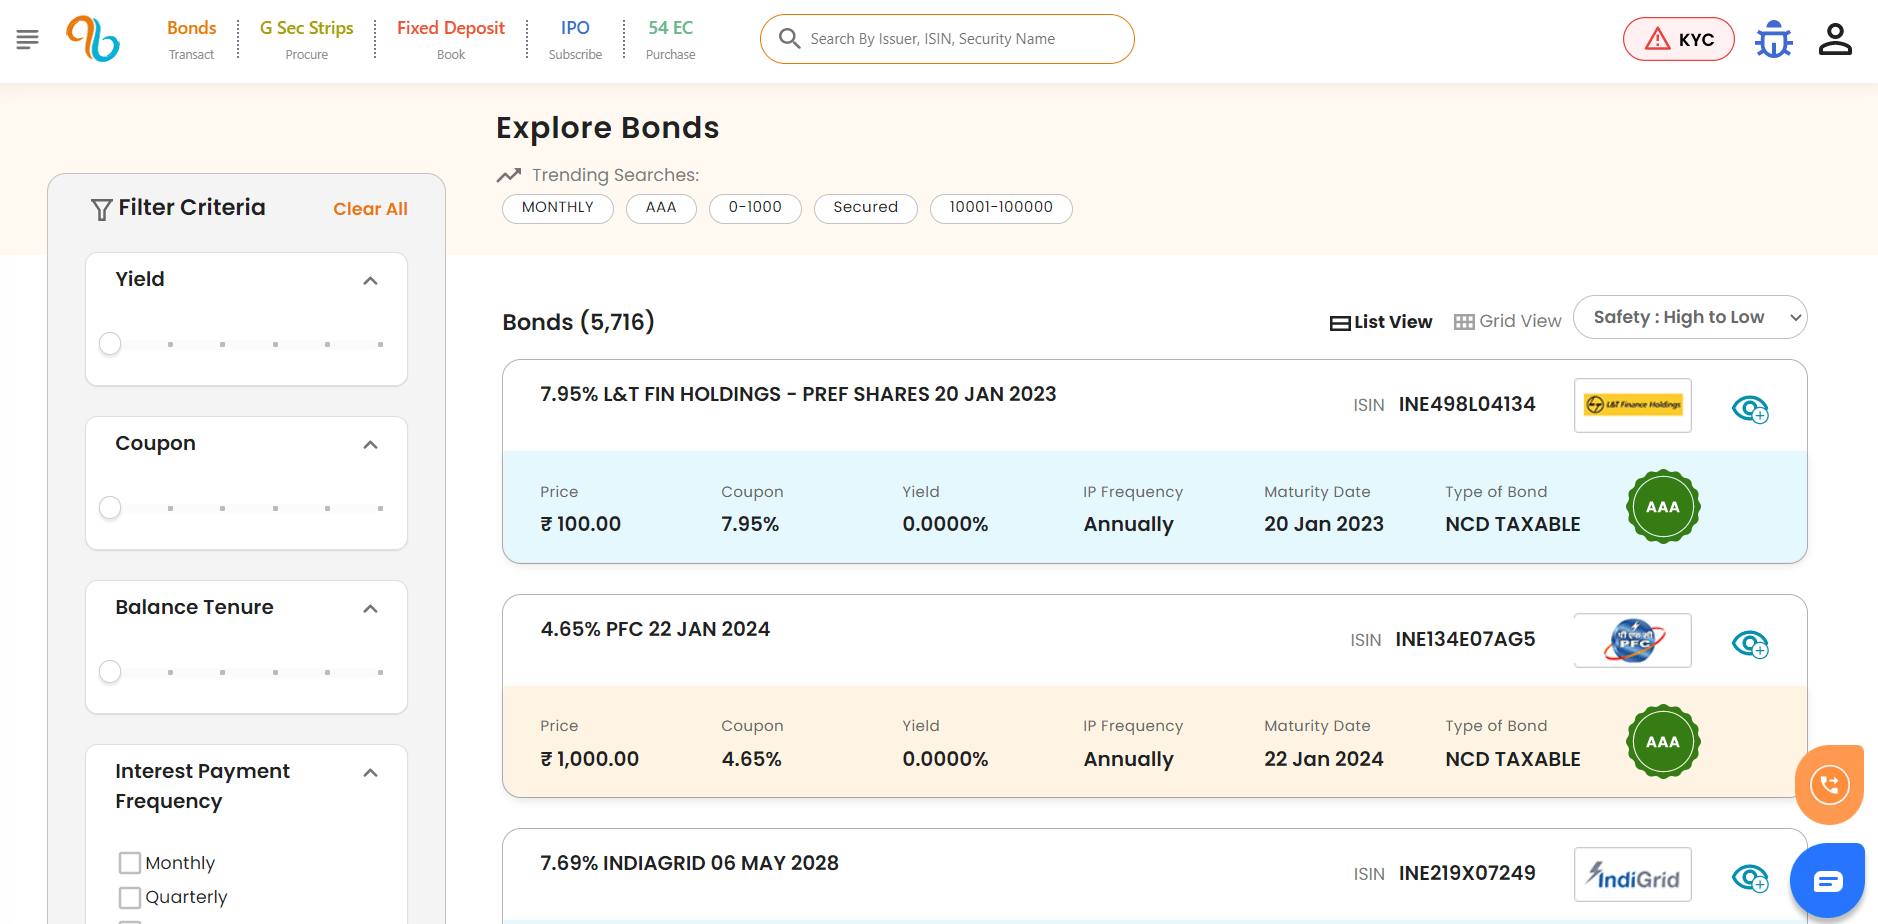This screenshot has width=1878, height=924.
Task: Select the Secured trending search chip
Action: pos(866,208)
